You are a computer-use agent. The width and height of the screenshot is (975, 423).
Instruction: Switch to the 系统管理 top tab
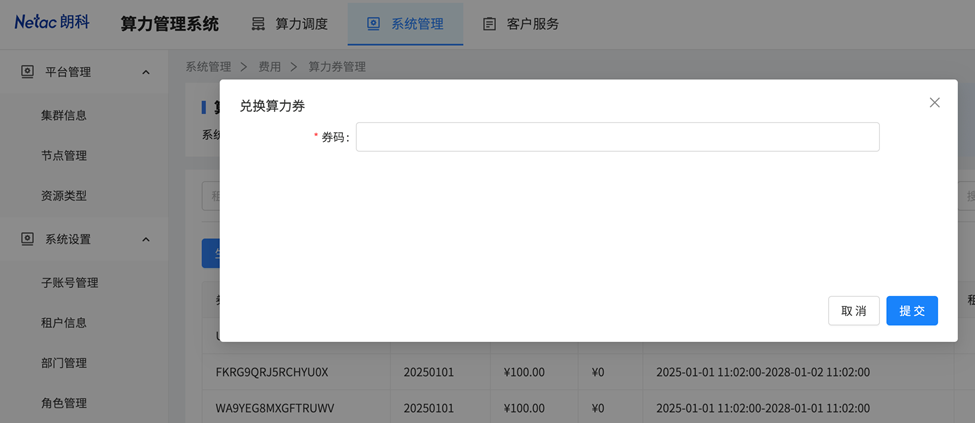(405, 24)
